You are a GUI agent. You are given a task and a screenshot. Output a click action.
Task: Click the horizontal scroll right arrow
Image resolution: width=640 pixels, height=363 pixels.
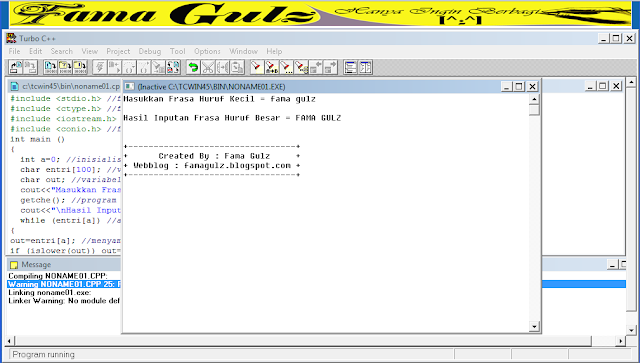click(x=621, y=341)
